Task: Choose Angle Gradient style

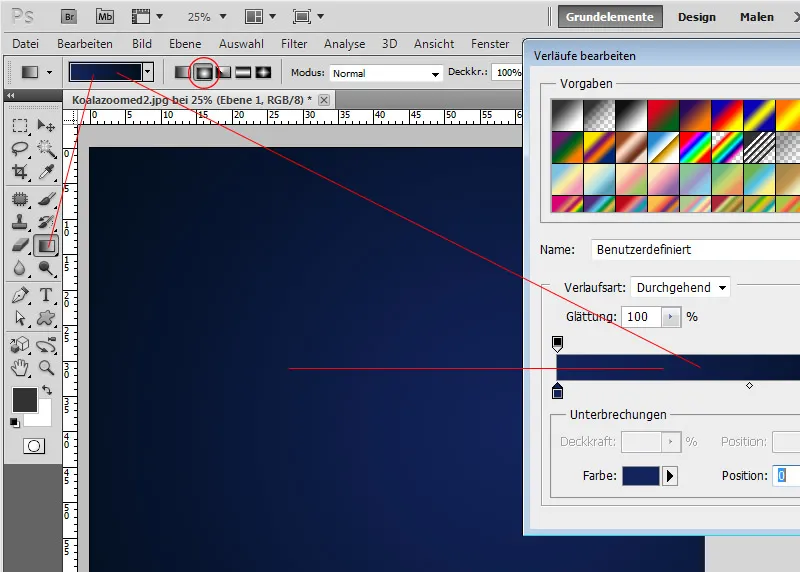Action: coord(223,72)
